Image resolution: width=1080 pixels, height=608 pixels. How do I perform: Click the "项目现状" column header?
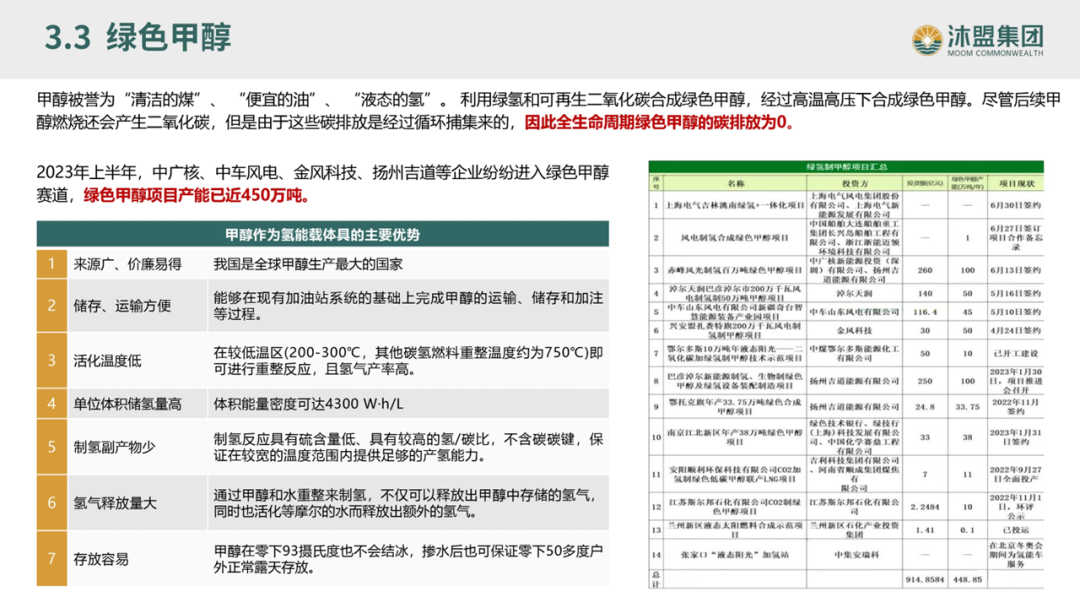pyautogui.click(x=1016, y=184)
